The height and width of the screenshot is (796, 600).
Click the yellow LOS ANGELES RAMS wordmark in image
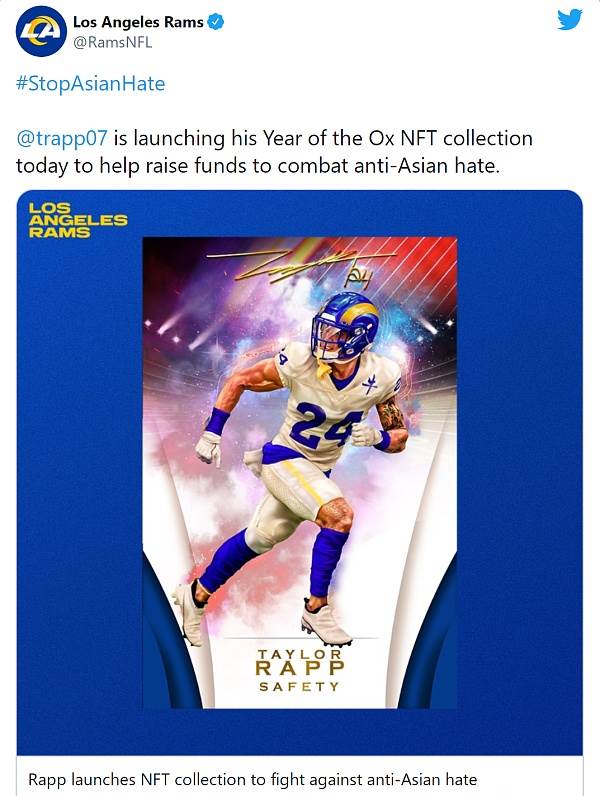click(78, 220)
